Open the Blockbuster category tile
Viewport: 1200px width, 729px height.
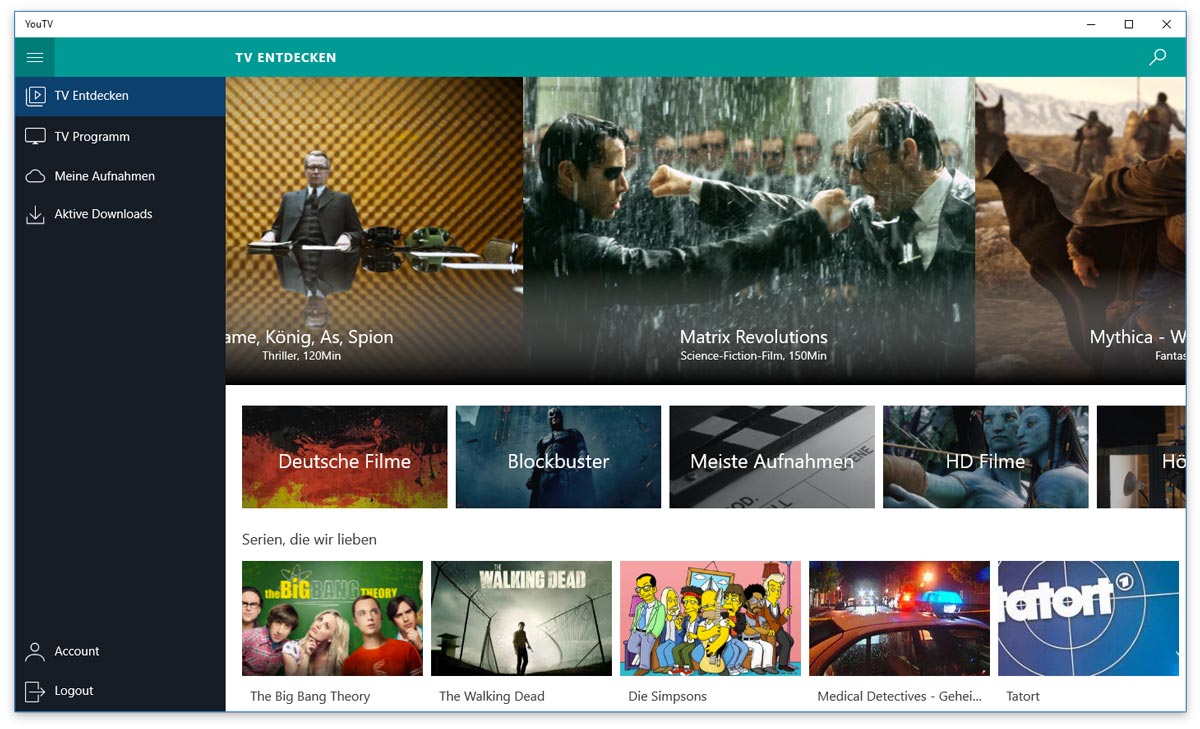558,457
